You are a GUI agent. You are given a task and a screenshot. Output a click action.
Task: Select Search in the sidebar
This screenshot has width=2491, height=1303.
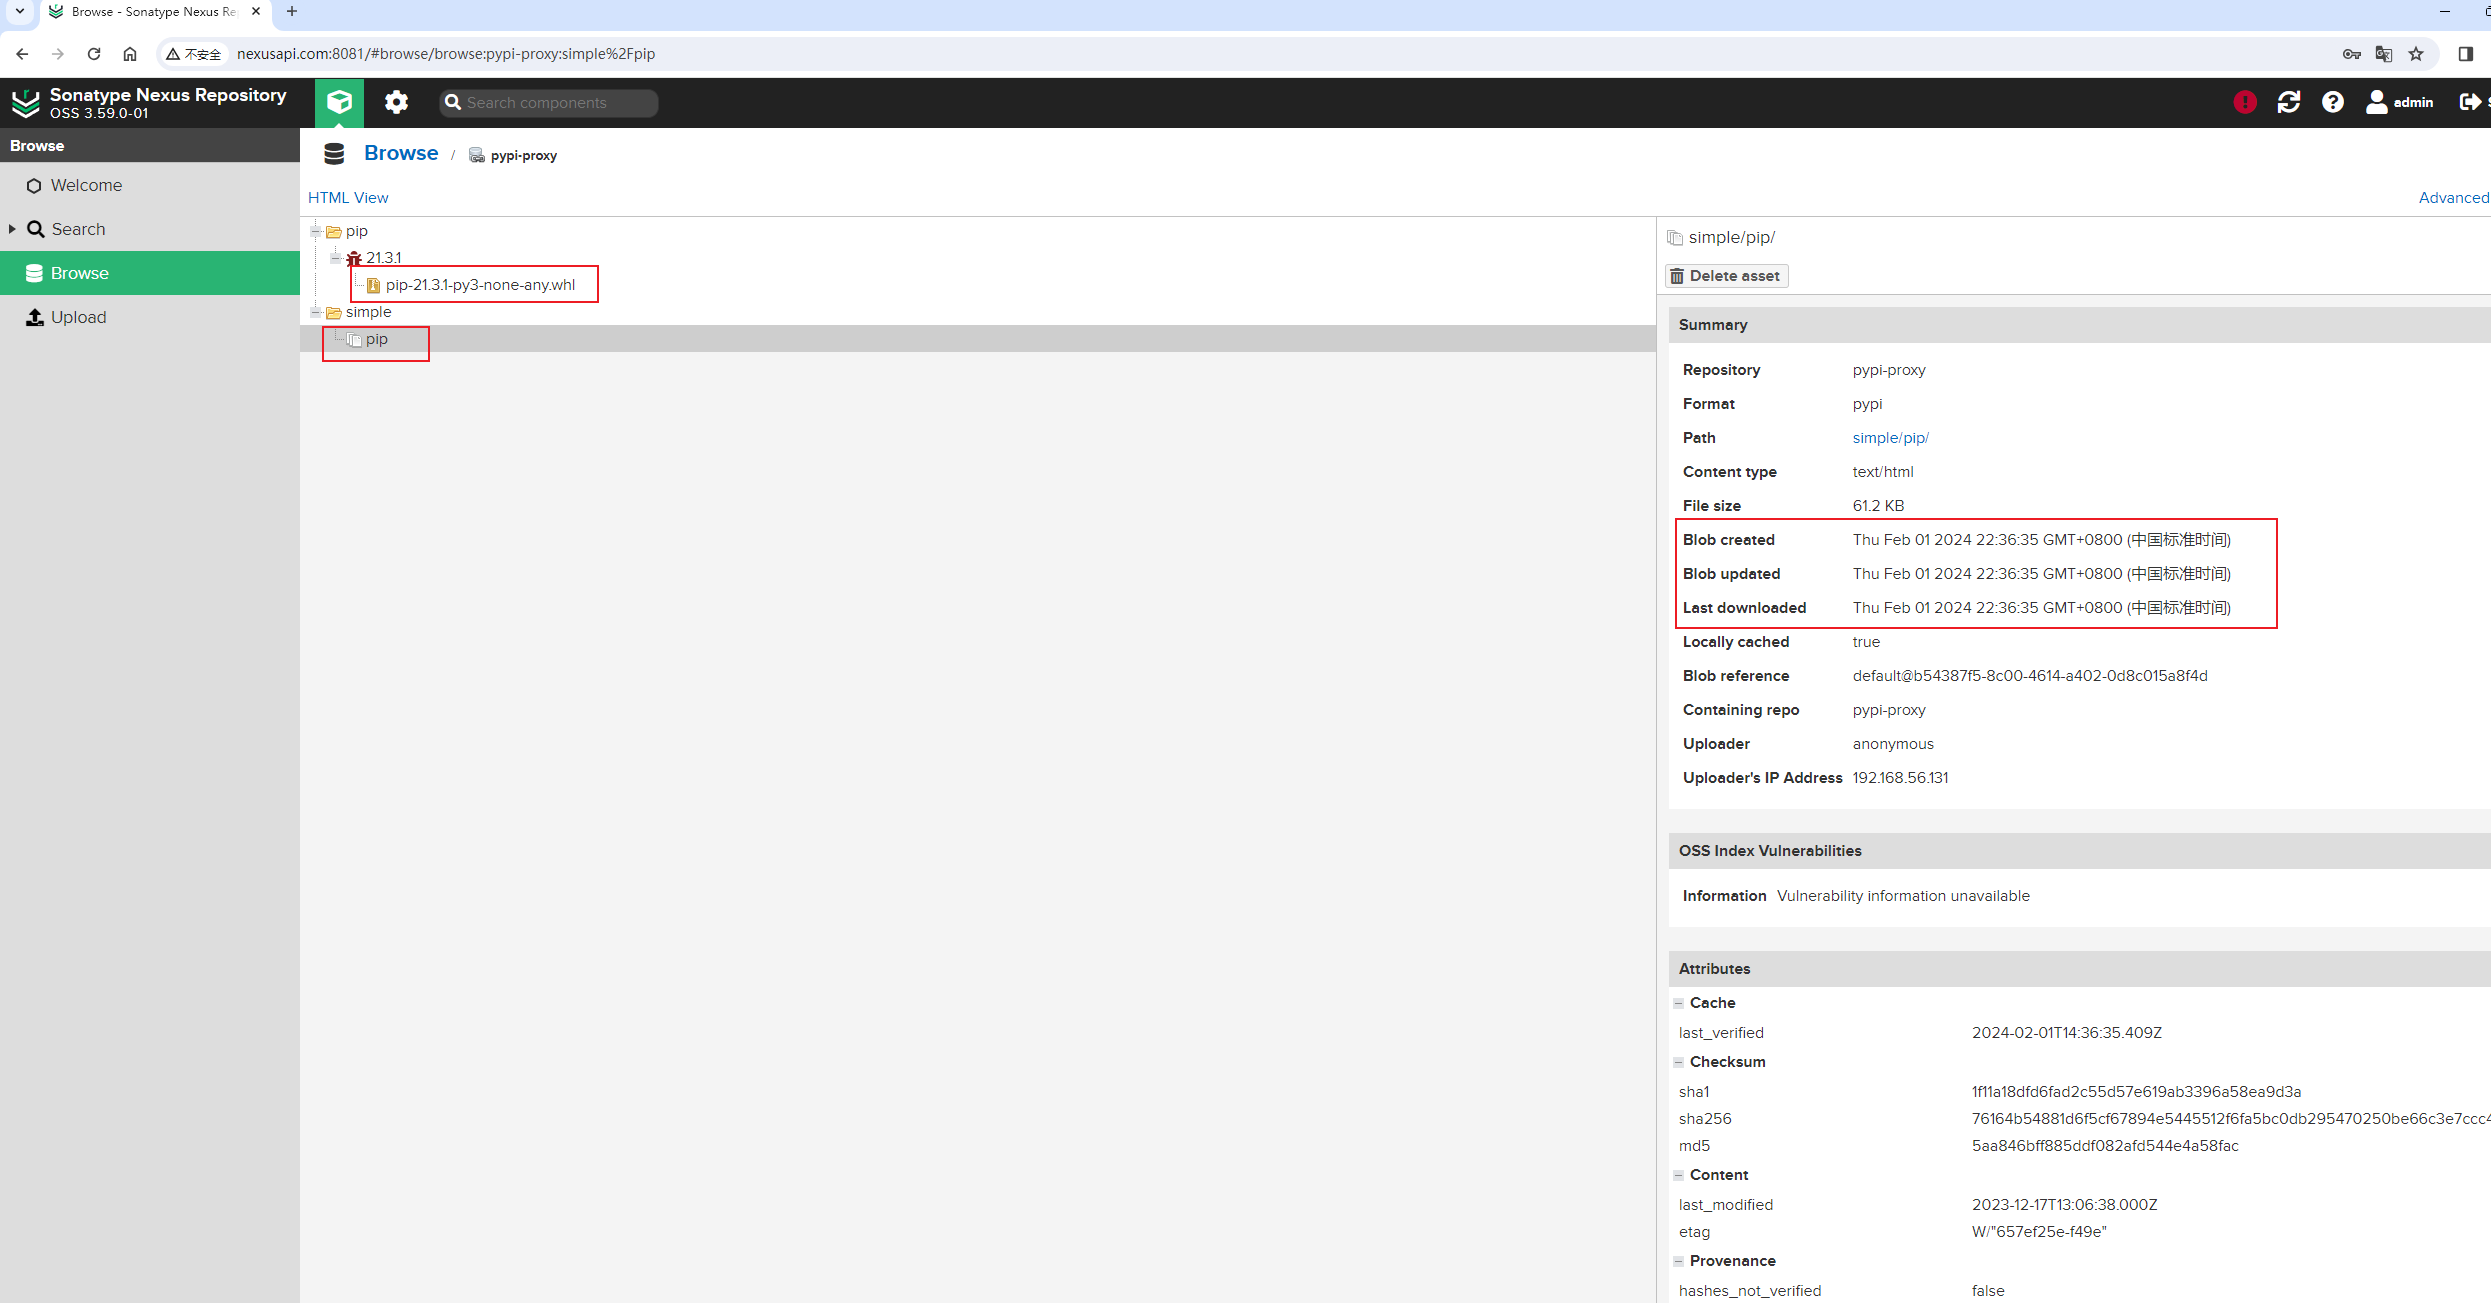[x=150, y=229]
